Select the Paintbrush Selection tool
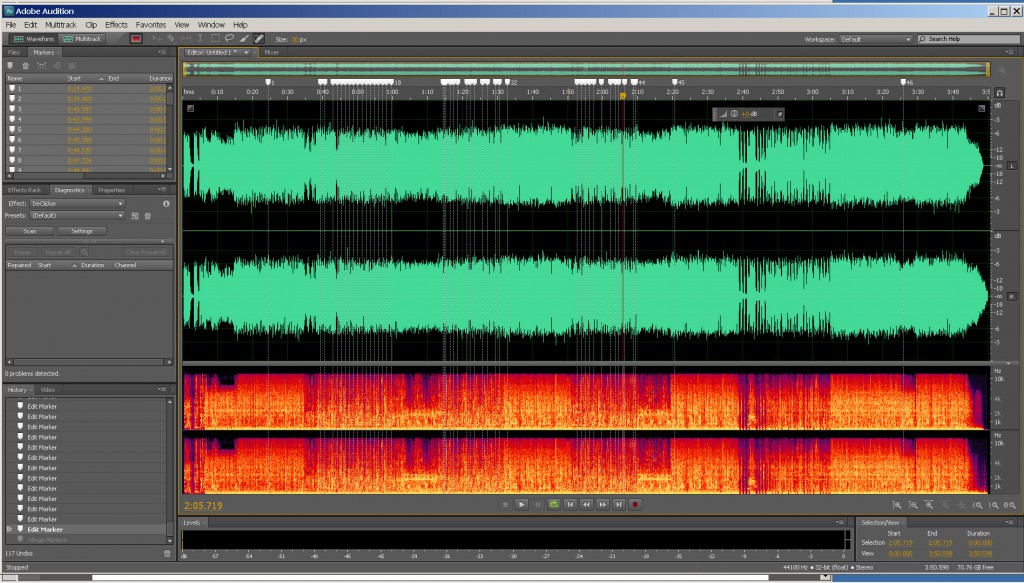 pyautogui.click(x=244, y=39)
